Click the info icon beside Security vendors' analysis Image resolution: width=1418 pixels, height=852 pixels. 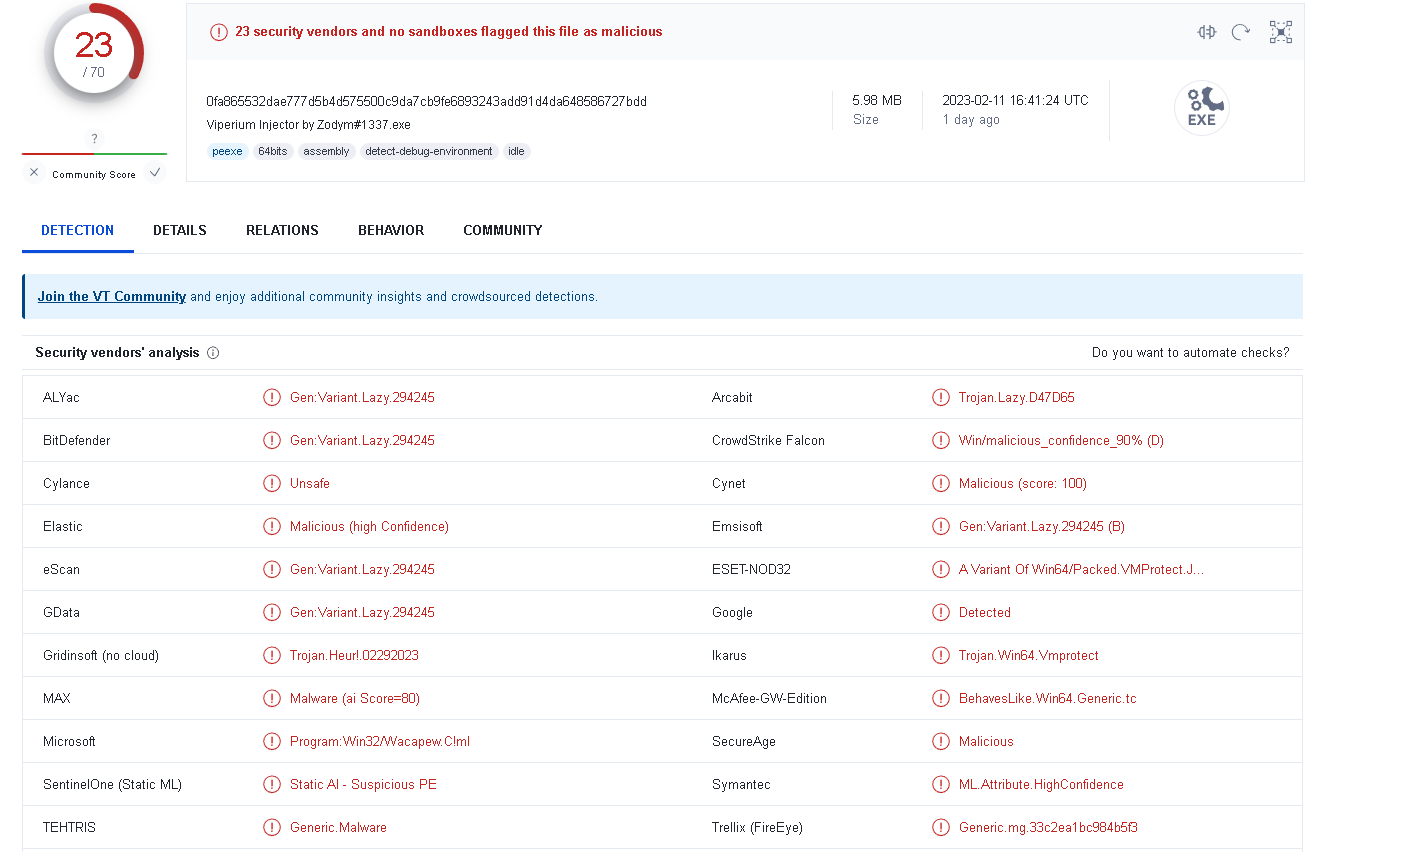tap(213, 352)
